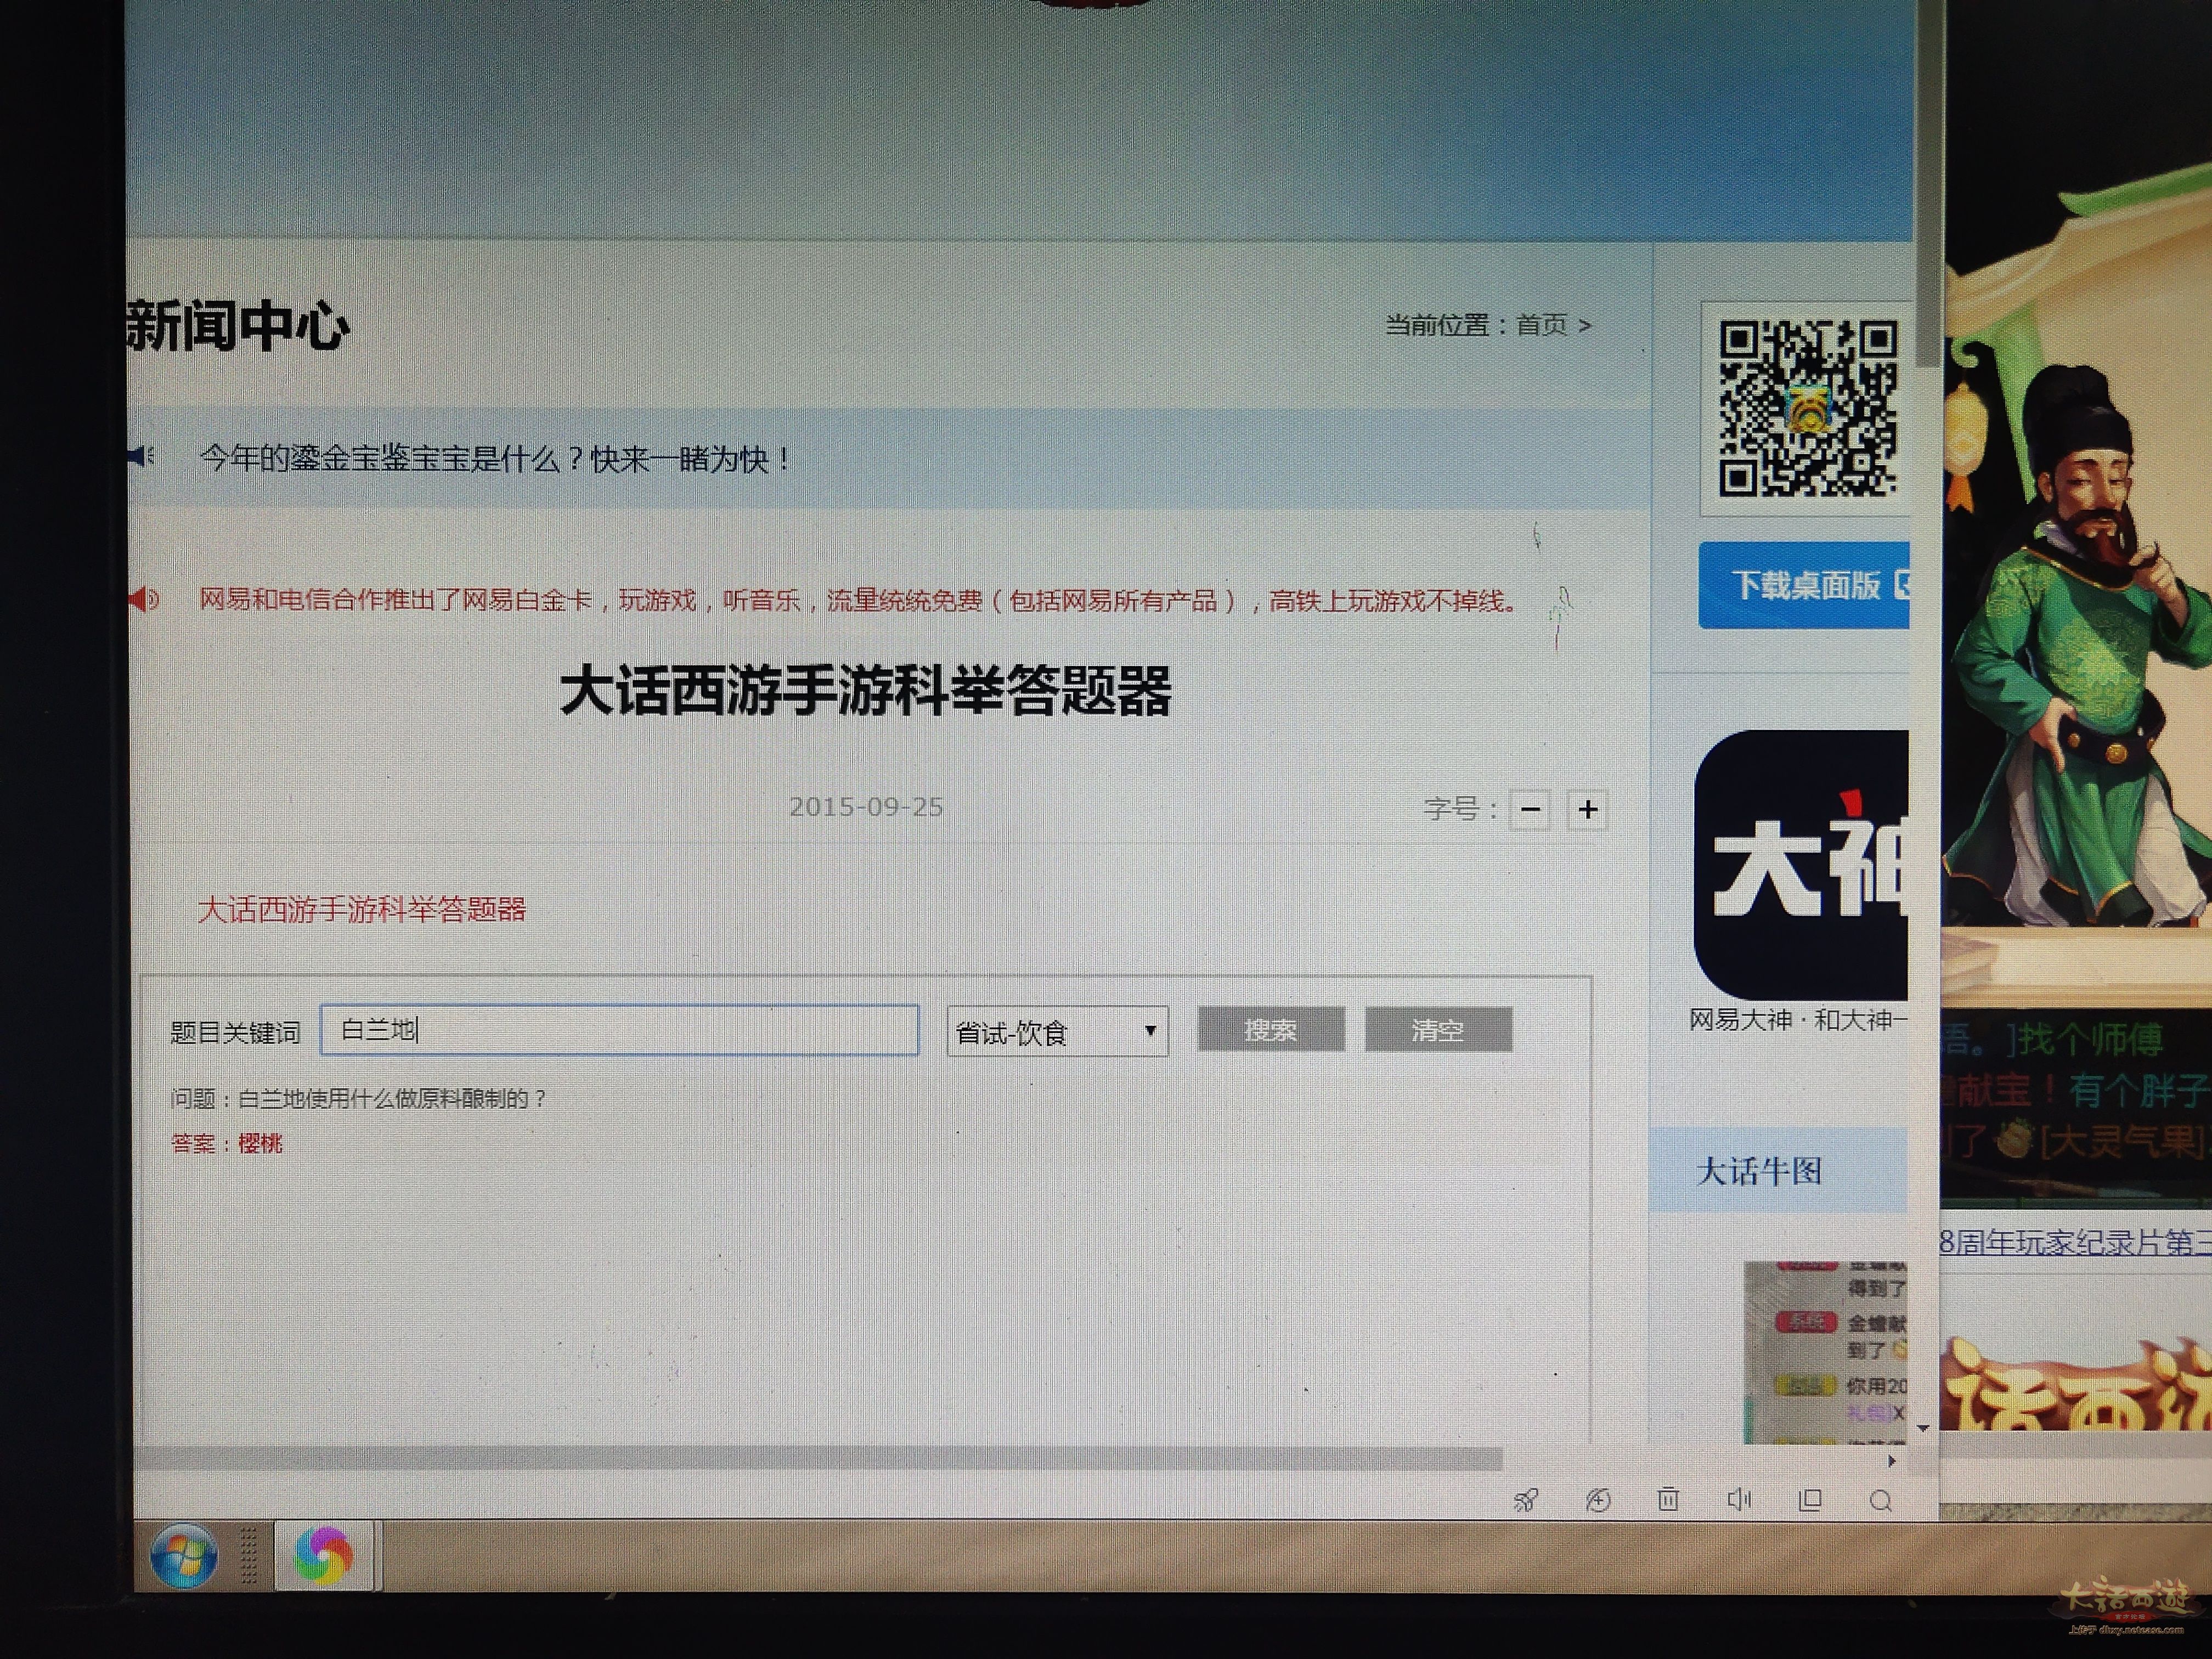Click the 下载桌面版 download button

click(1804, 585)
